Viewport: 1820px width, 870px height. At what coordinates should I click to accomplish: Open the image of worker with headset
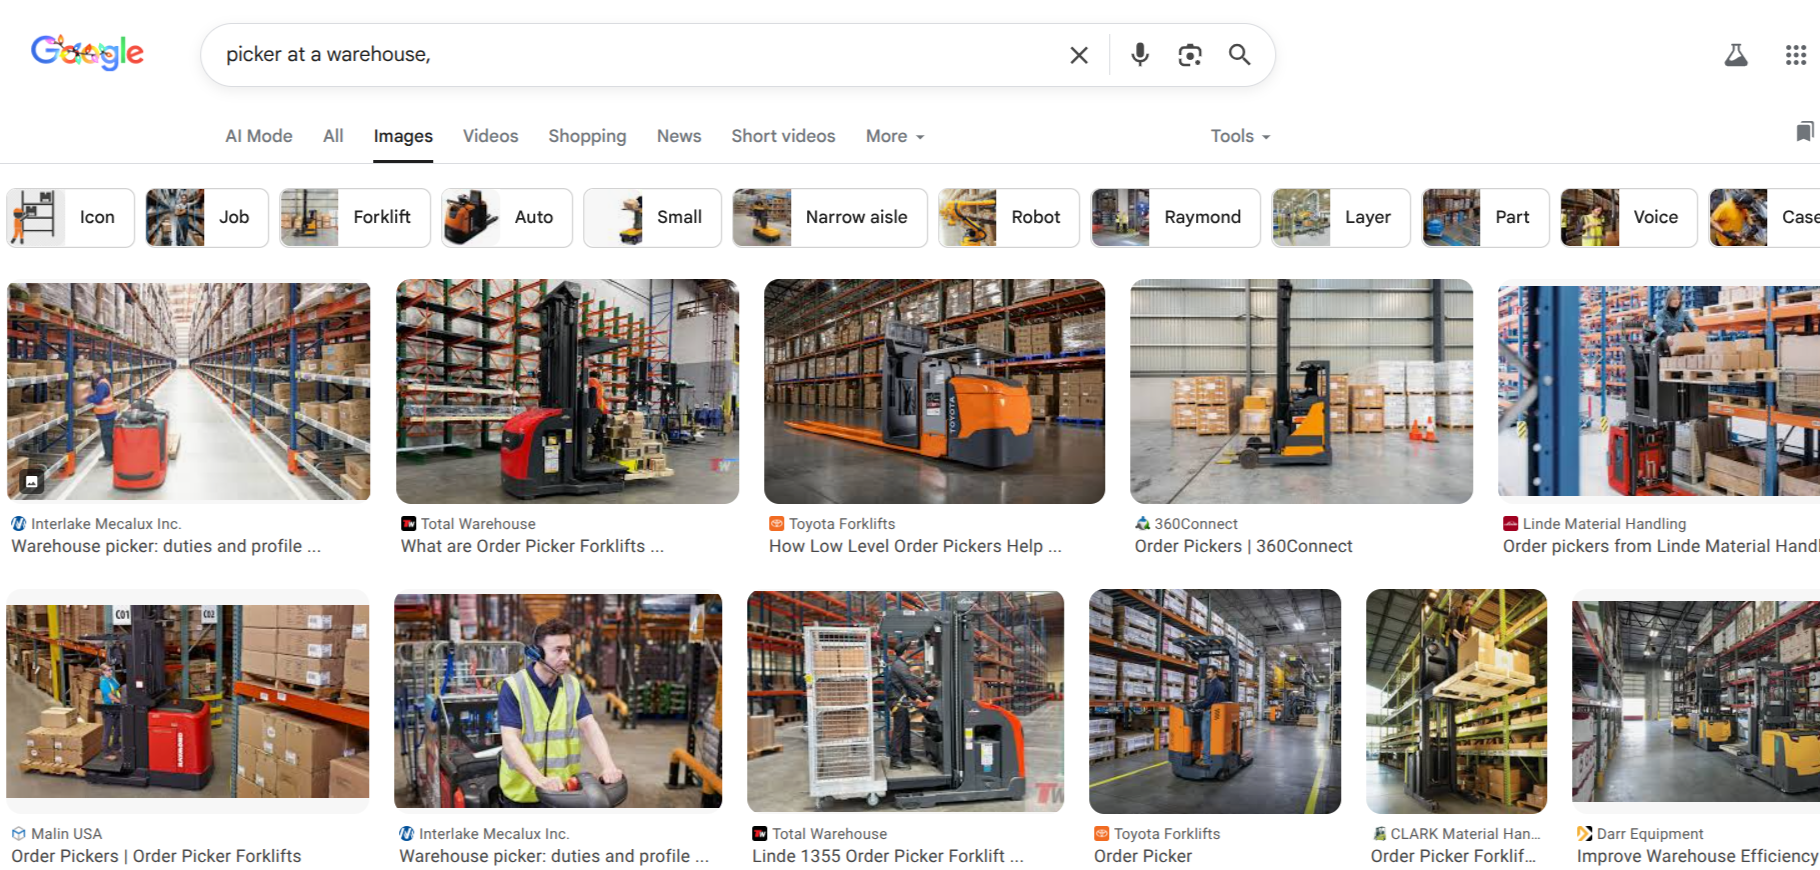click(x=558, y=701)
